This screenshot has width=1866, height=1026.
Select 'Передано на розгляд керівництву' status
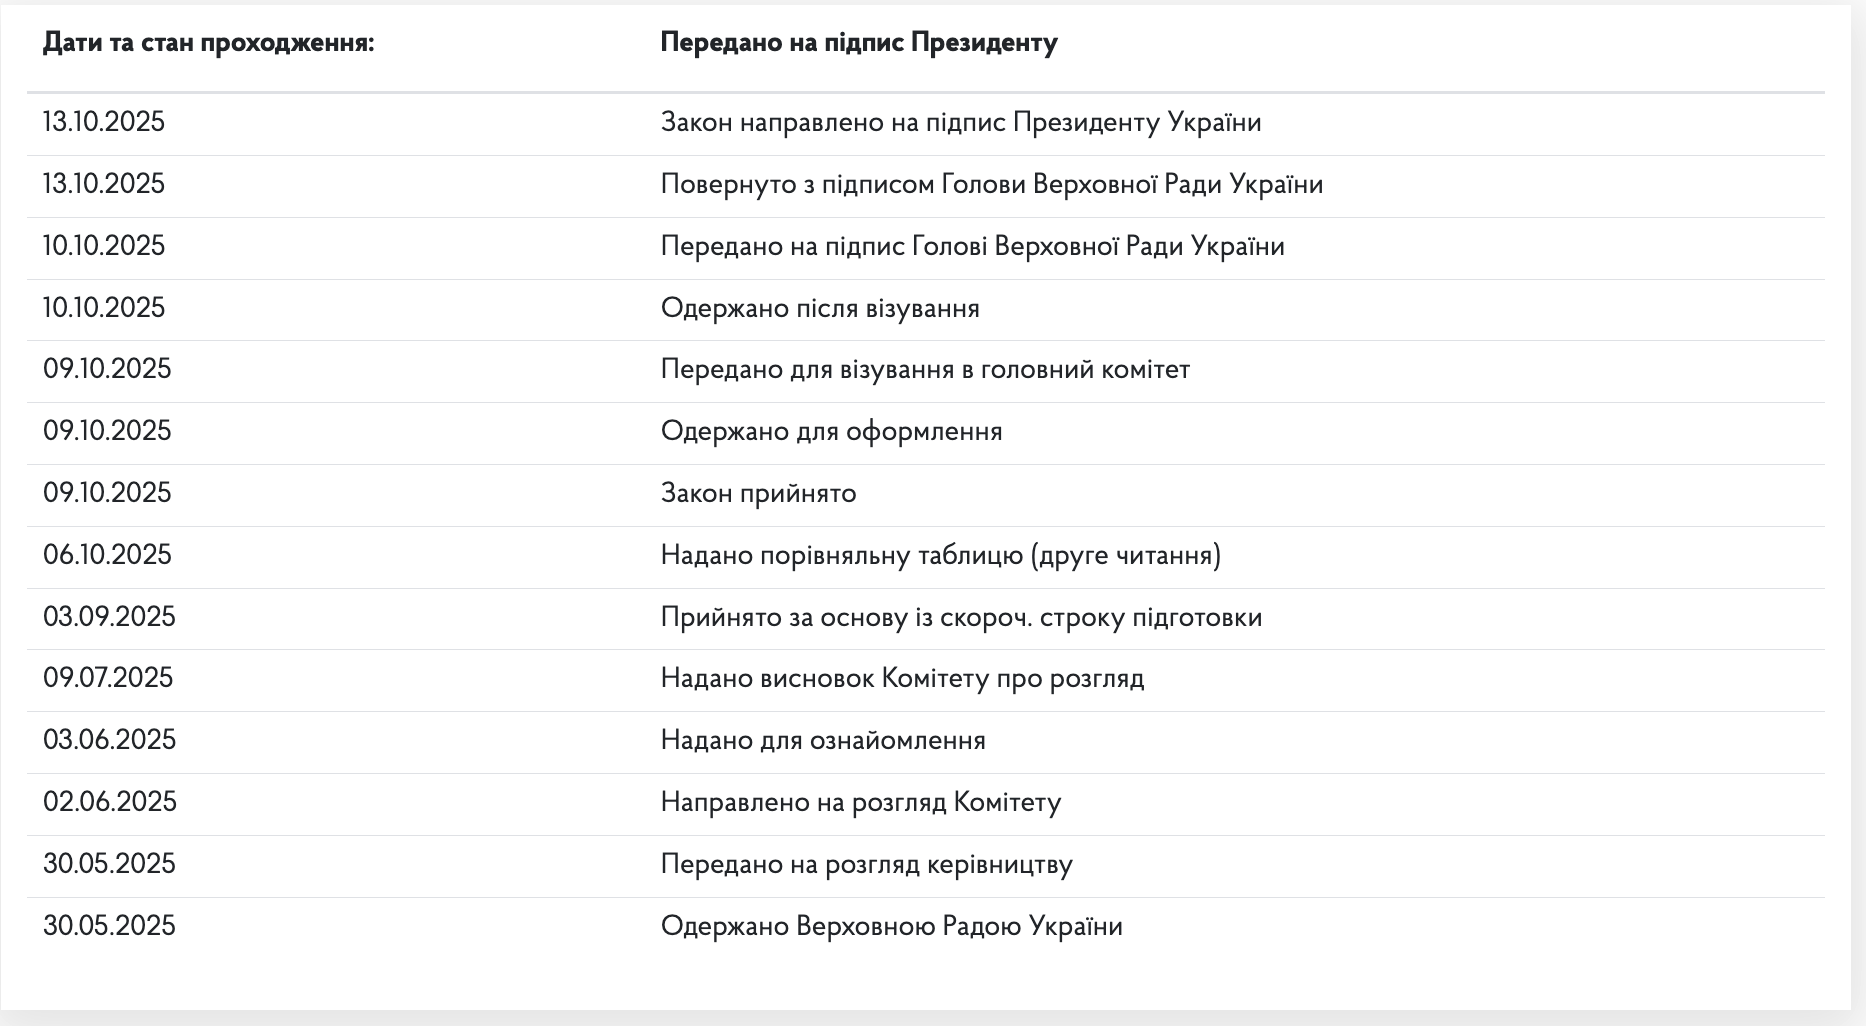coord(866,865)
